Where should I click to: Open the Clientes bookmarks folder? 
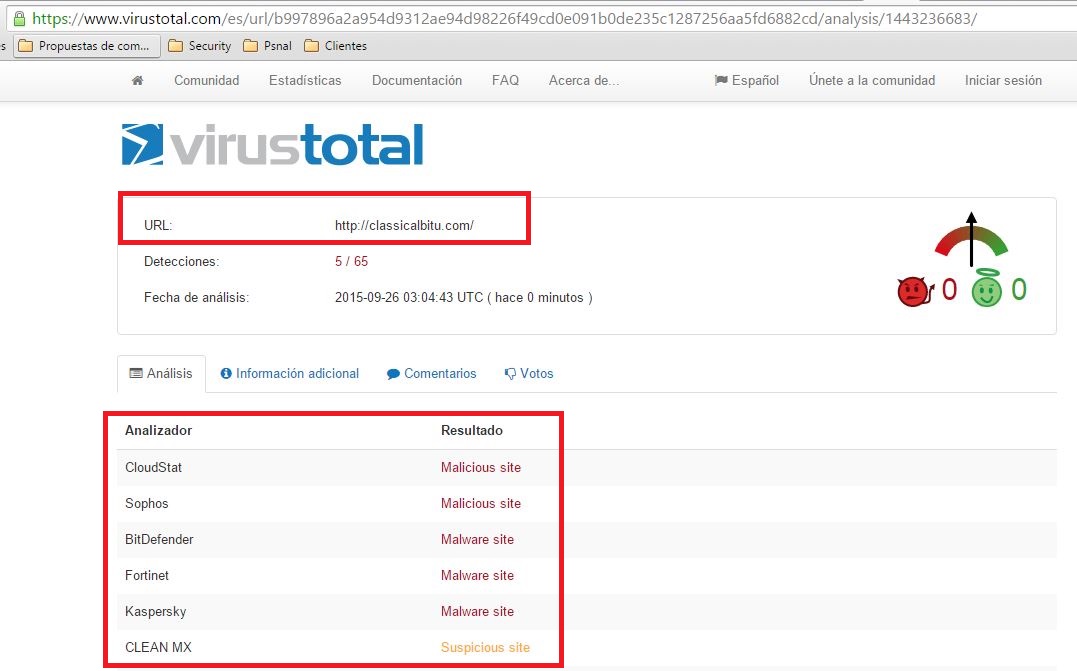[x=335, y=46]
